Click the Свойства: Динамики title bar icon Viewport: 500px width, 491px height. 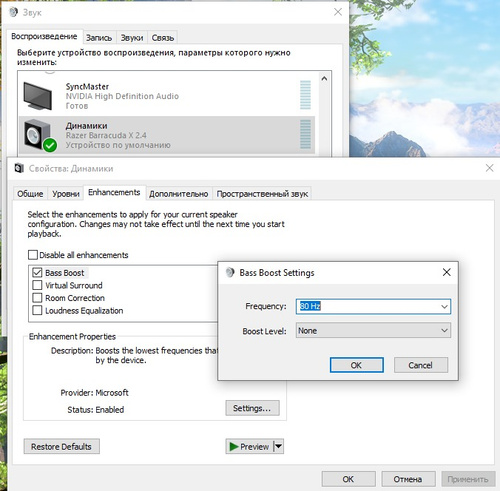point(19,168)
